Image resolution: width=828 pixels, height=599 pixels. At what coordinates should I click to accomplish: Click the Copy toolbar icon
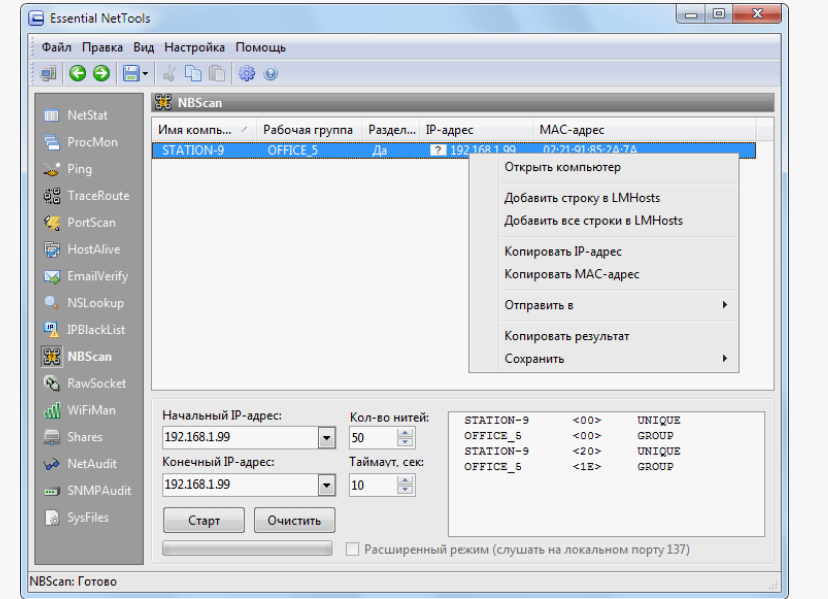193,73
